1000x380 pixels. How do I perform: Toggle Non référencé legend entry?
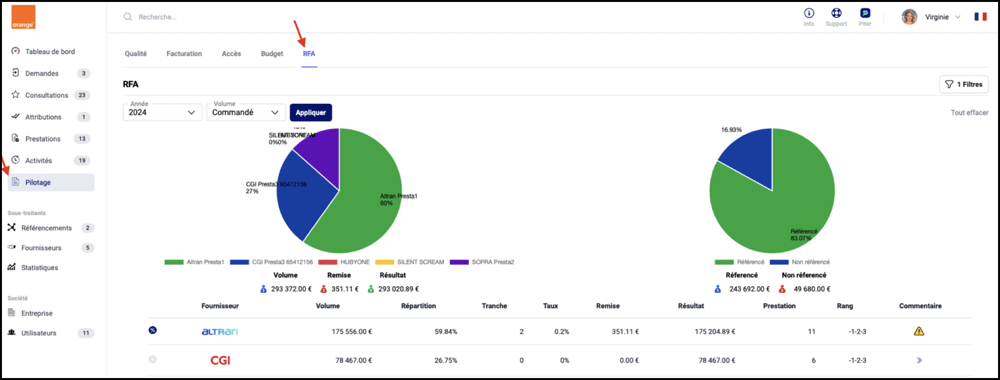click(800, 262)
